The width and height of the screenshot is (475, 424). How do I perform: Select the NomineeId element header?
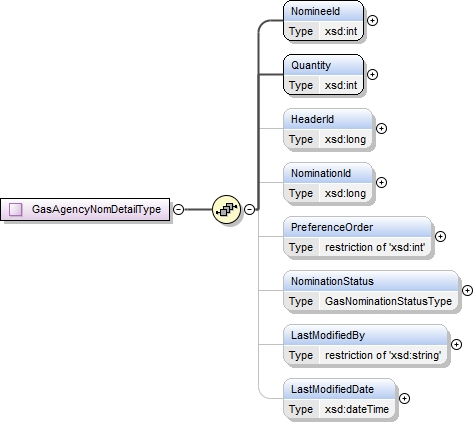point(323,11)
